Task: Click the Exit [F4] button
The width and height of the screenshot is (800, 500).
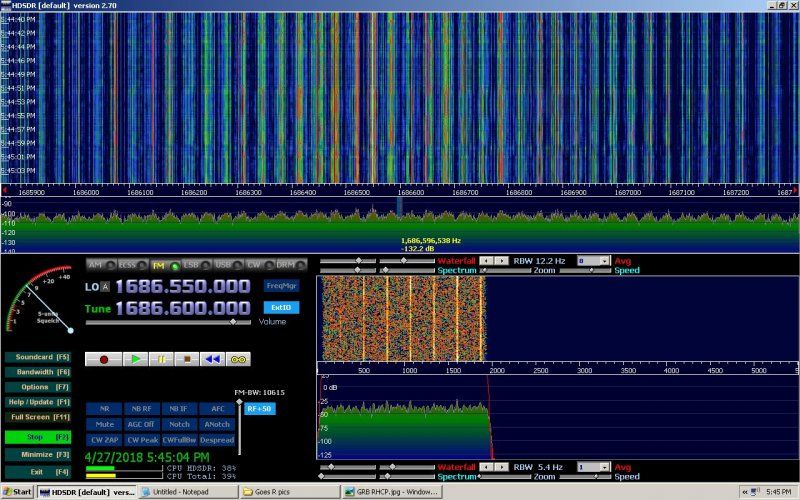Action: (38, 472)
